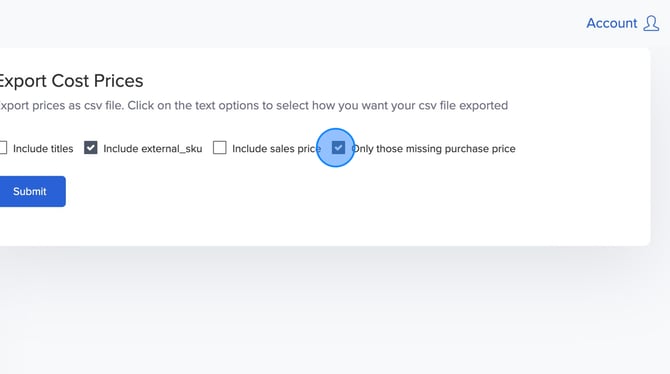Uncheck Only those missing purchase price box
Viewport: 670px width, 374px height.
(338, 147)
